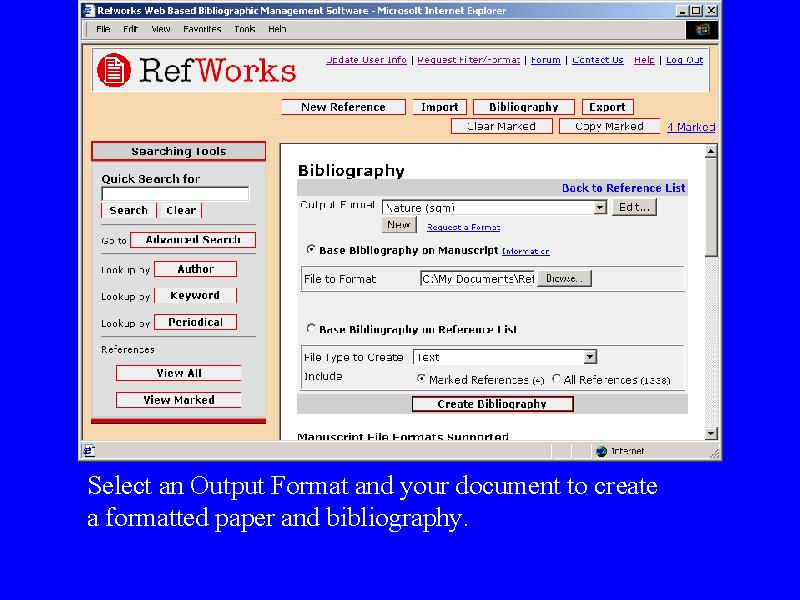This screenshot has width=800, height=600.
Task: Click the Log Out link
Action: tap(684, 60)
